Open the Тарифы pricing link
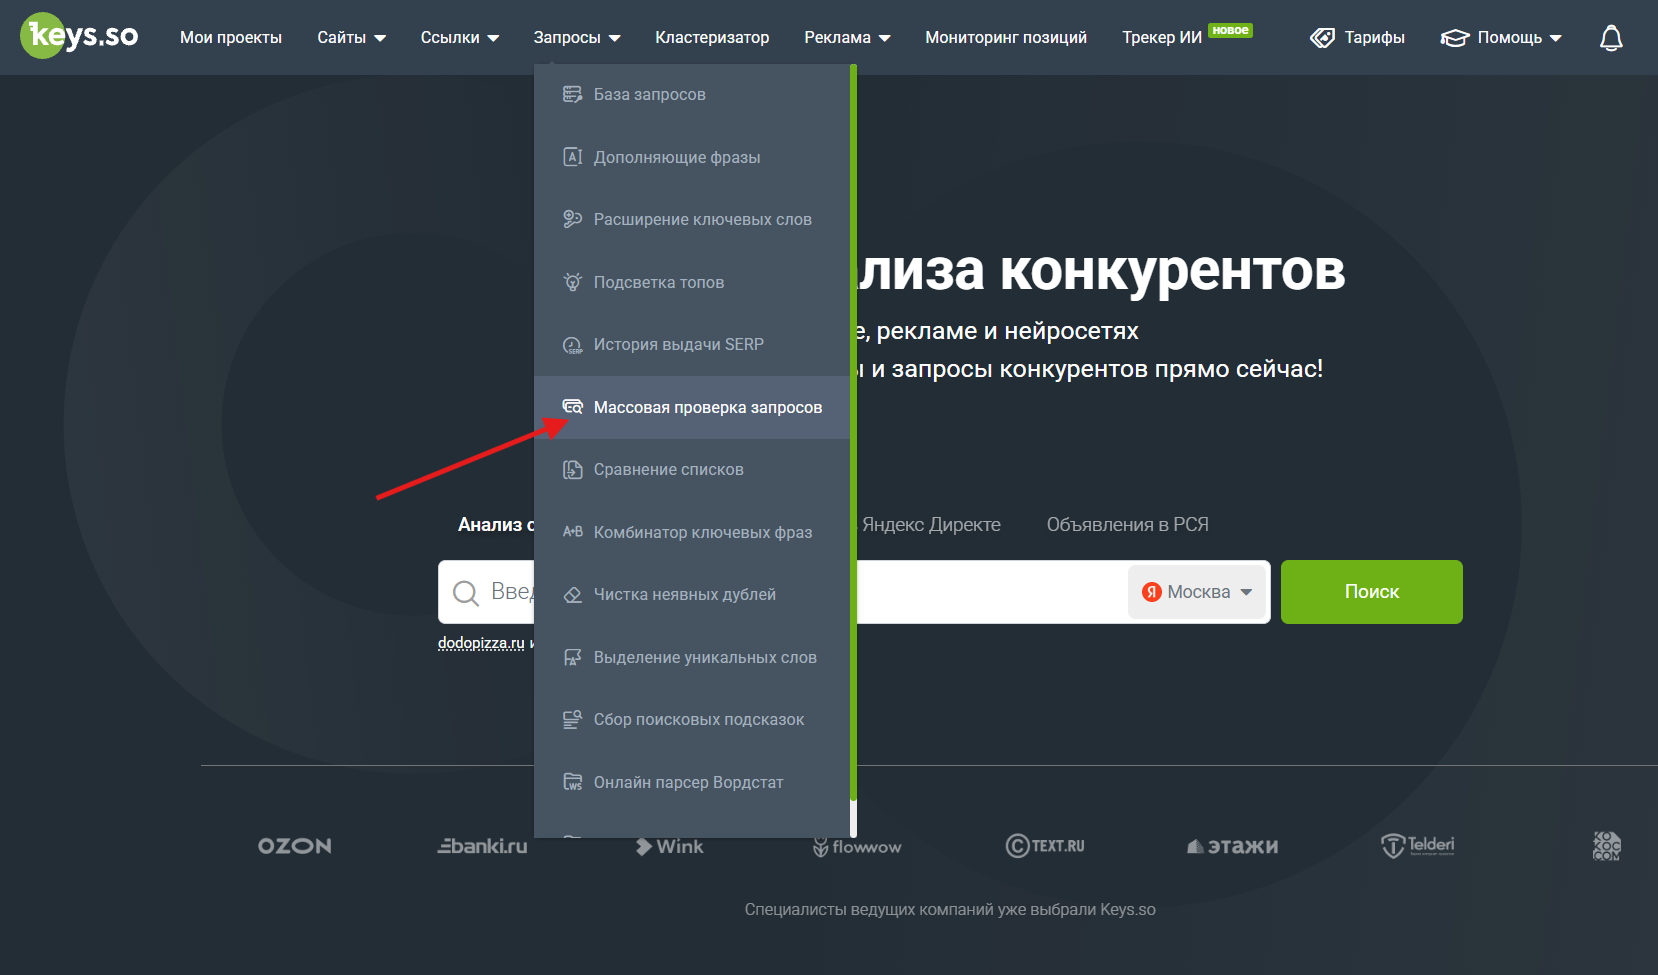Screen dimensions: 1658x975 click(1357, 38)
